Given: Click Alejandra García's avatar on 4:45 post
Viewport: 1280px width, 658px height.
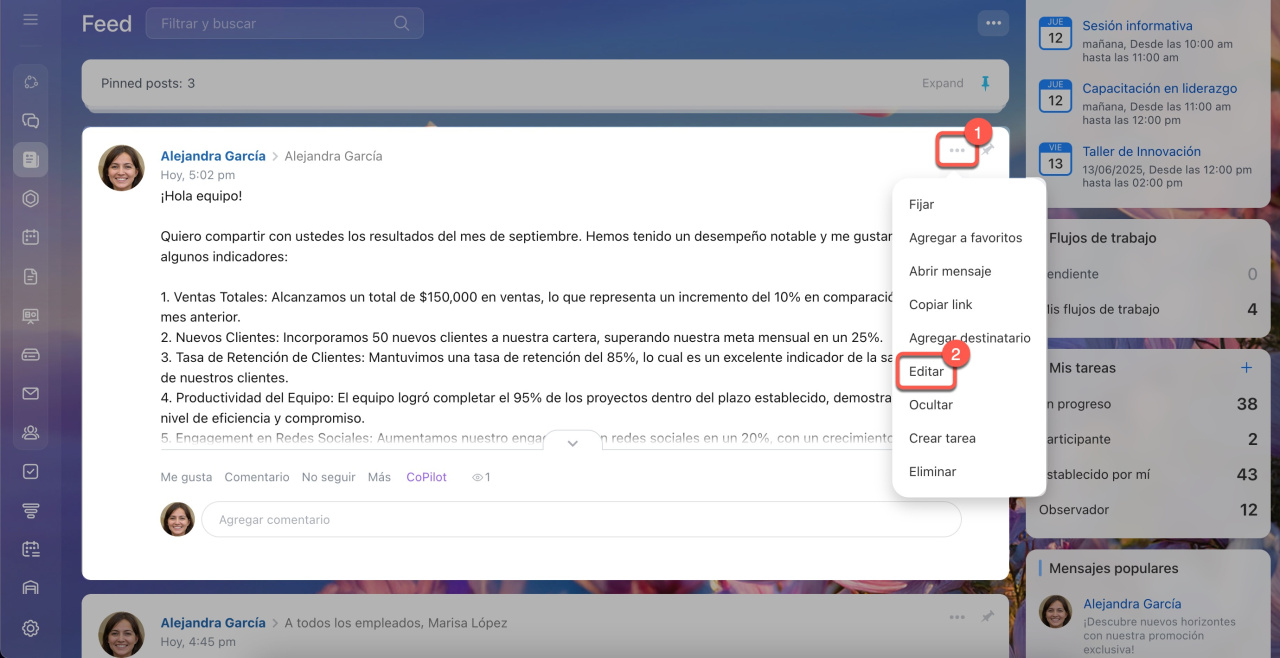Looking at the screenshot, I should 121,635.
